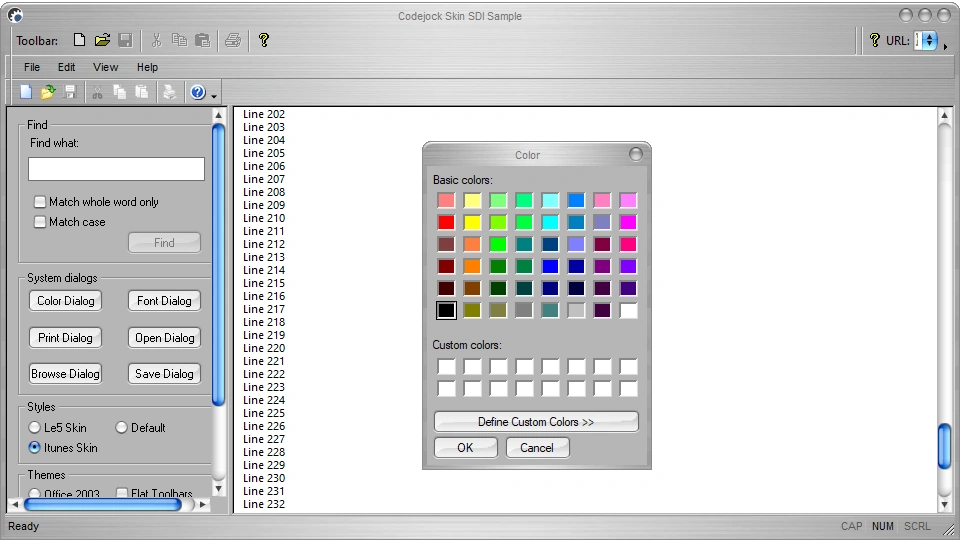This screenshot has width=960, height=540.
Task: Click Copy icon in lower toolbar
Action: [x=119, y=92]
